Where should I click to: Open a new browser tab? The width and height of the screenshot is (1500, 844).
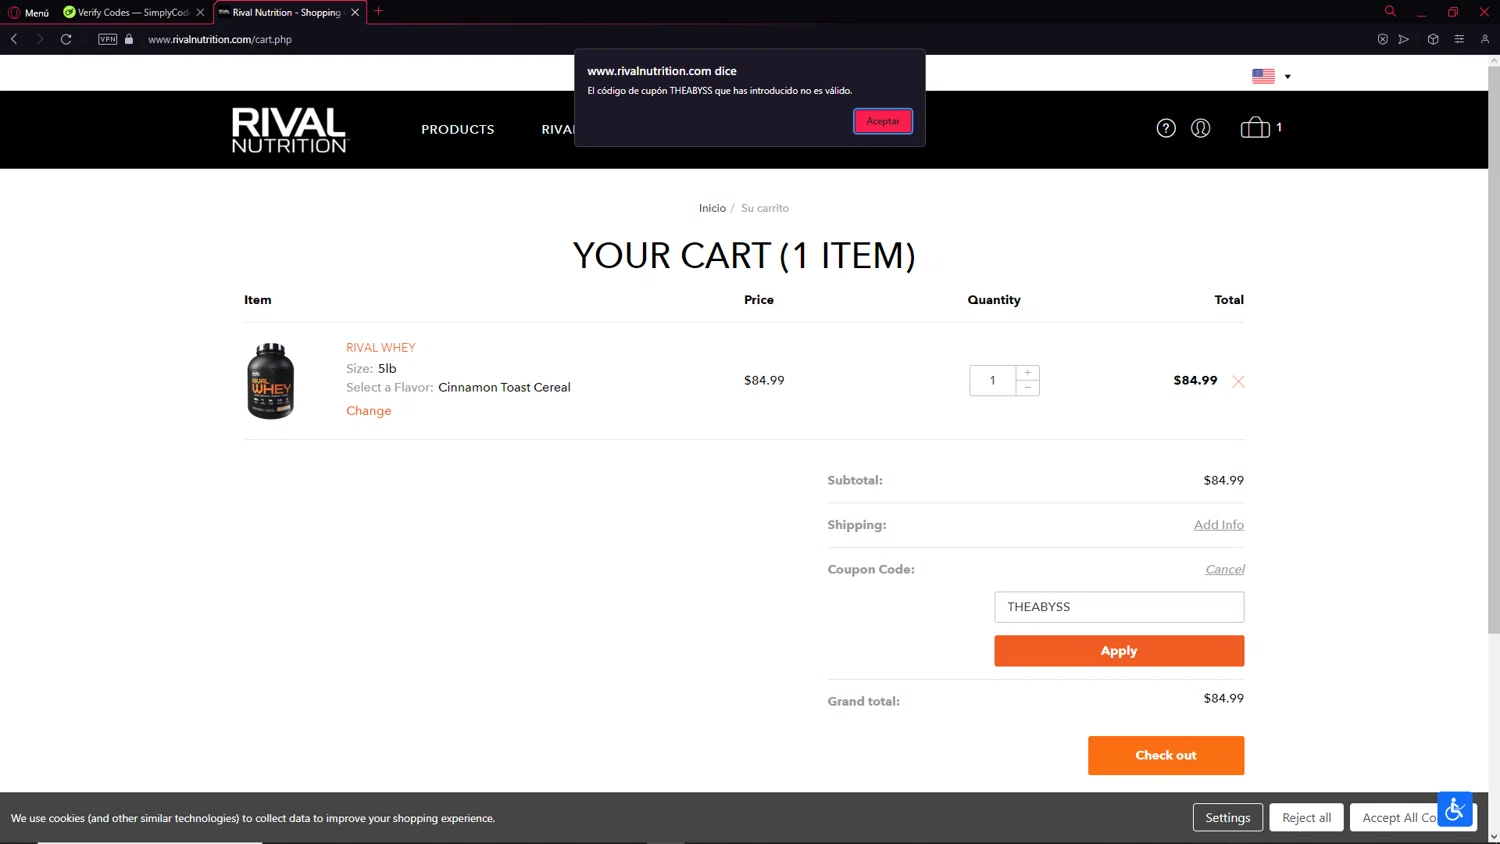378,12
